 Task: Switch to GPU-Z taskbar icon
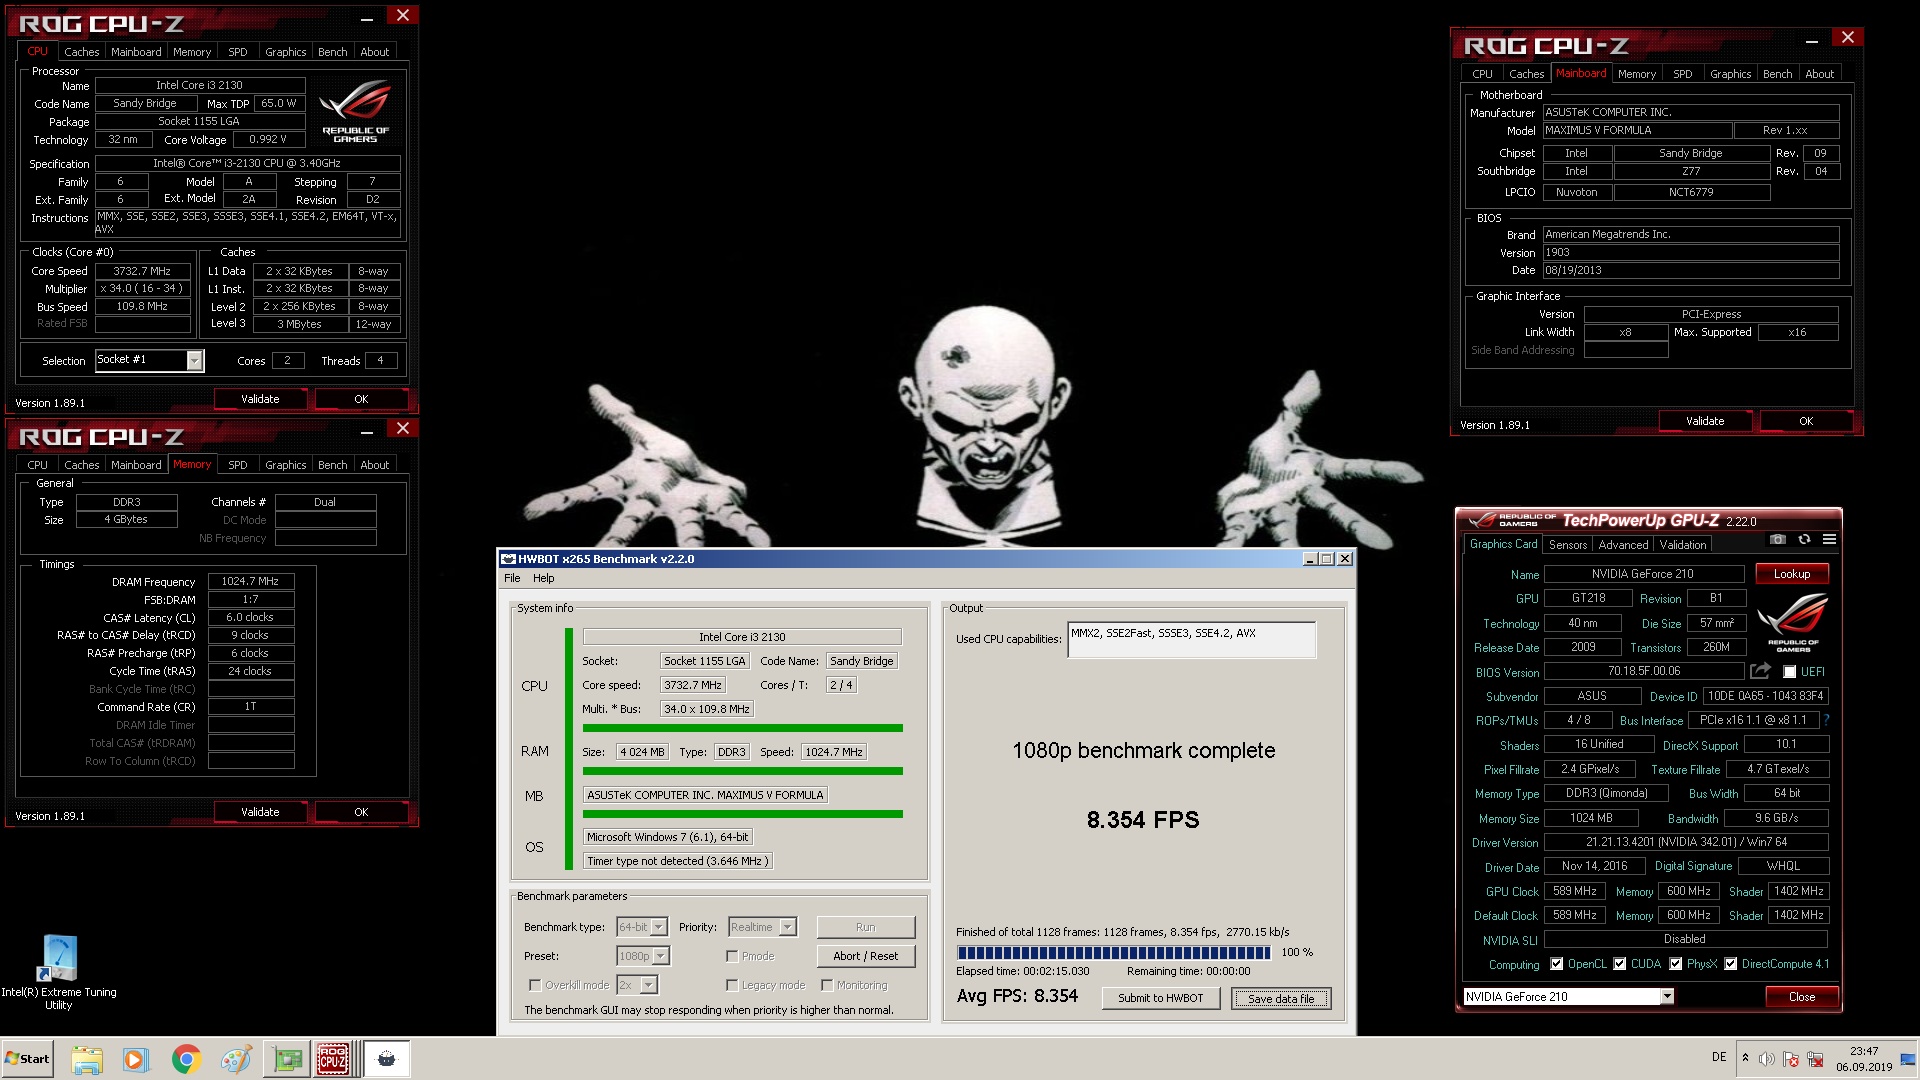tap(287, 1059)
